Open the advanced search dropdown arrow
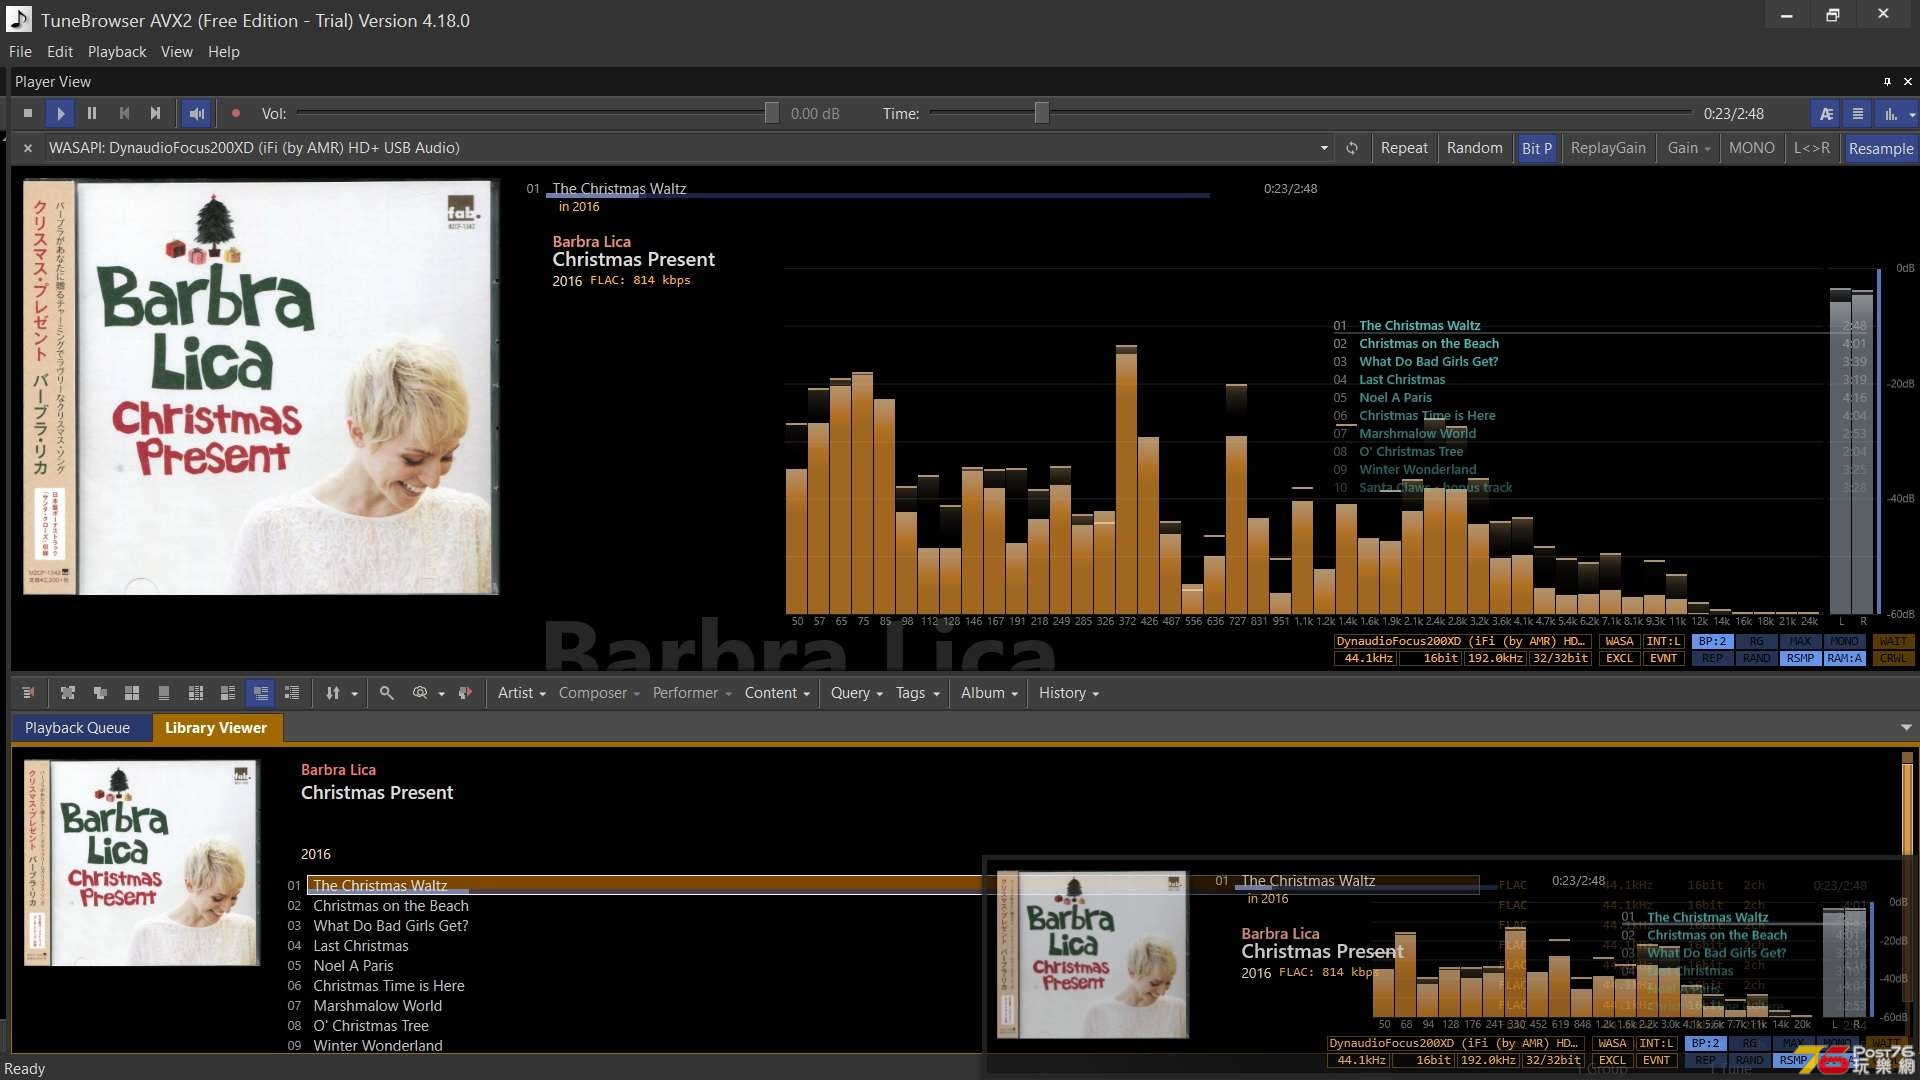 pos(441,694)
